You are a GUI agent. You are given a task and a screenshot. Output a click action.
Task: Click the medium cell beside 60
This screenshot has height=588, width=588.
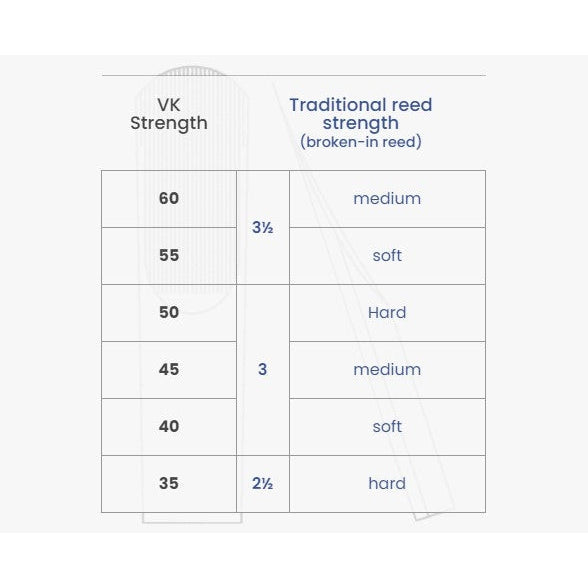[387, 199]
